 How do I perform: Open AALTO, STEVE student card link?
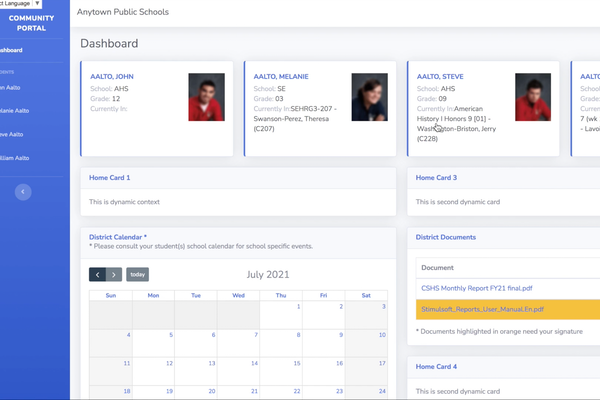441,76
